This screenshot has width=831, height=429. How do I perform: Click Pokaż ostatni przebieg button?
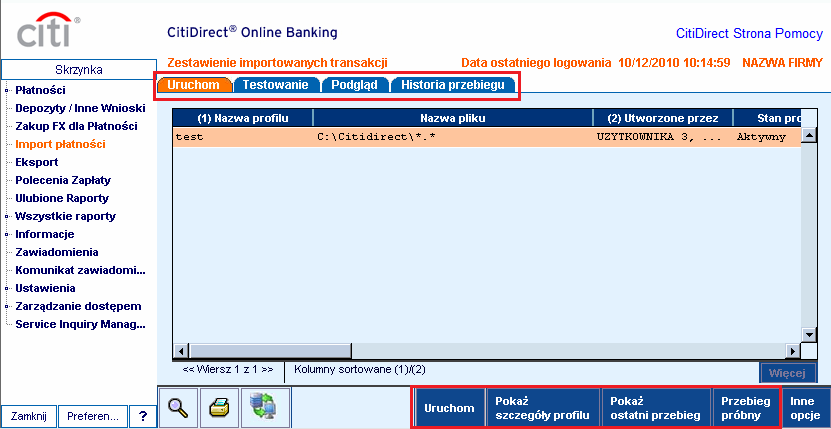coord(656,408)
